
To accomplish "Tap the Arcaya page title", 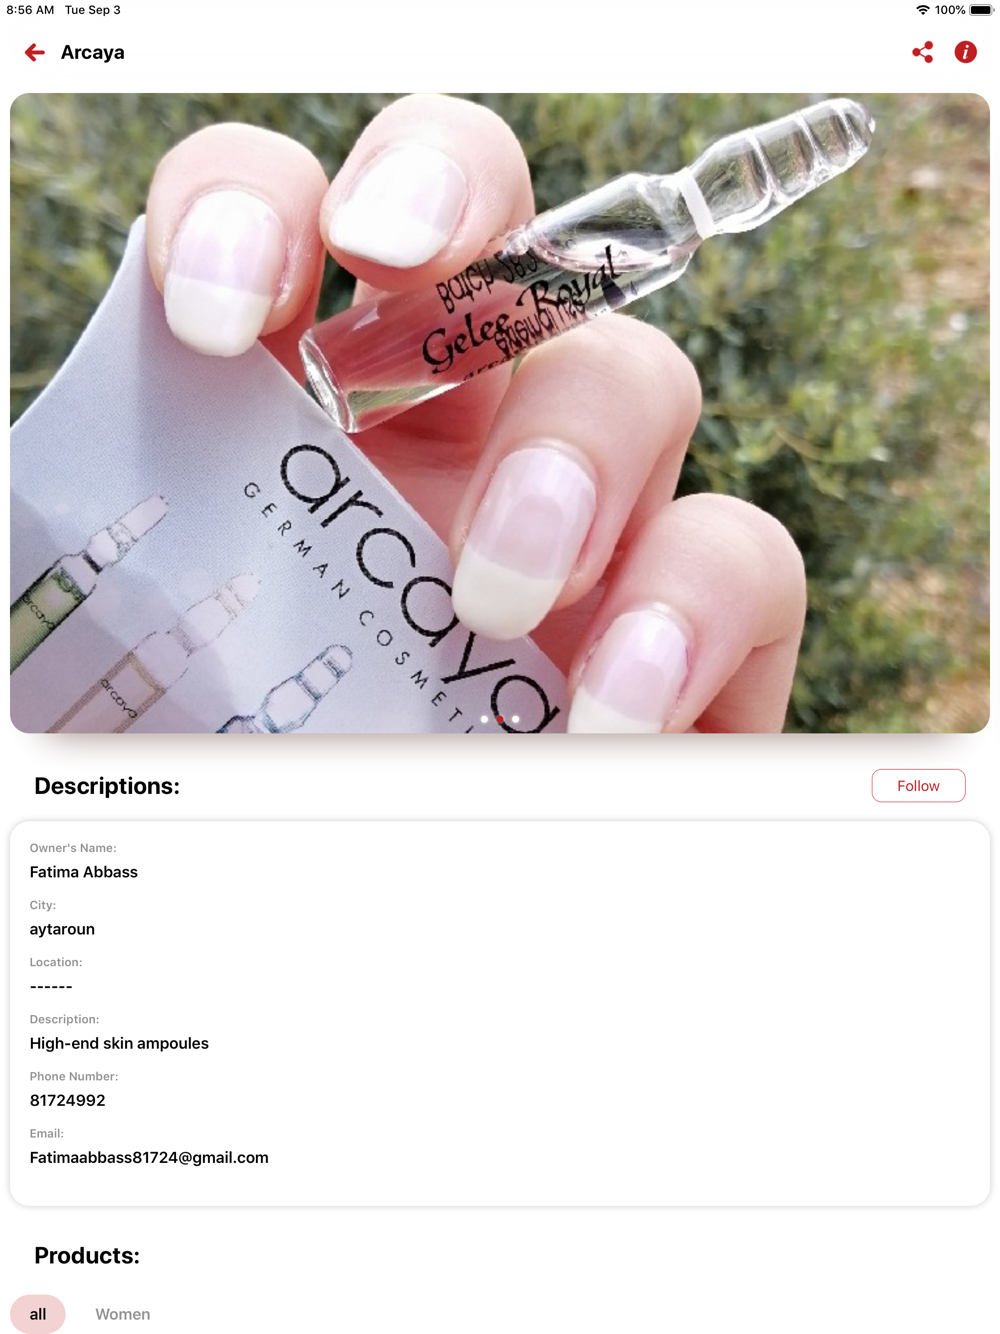I will [93, 52].
